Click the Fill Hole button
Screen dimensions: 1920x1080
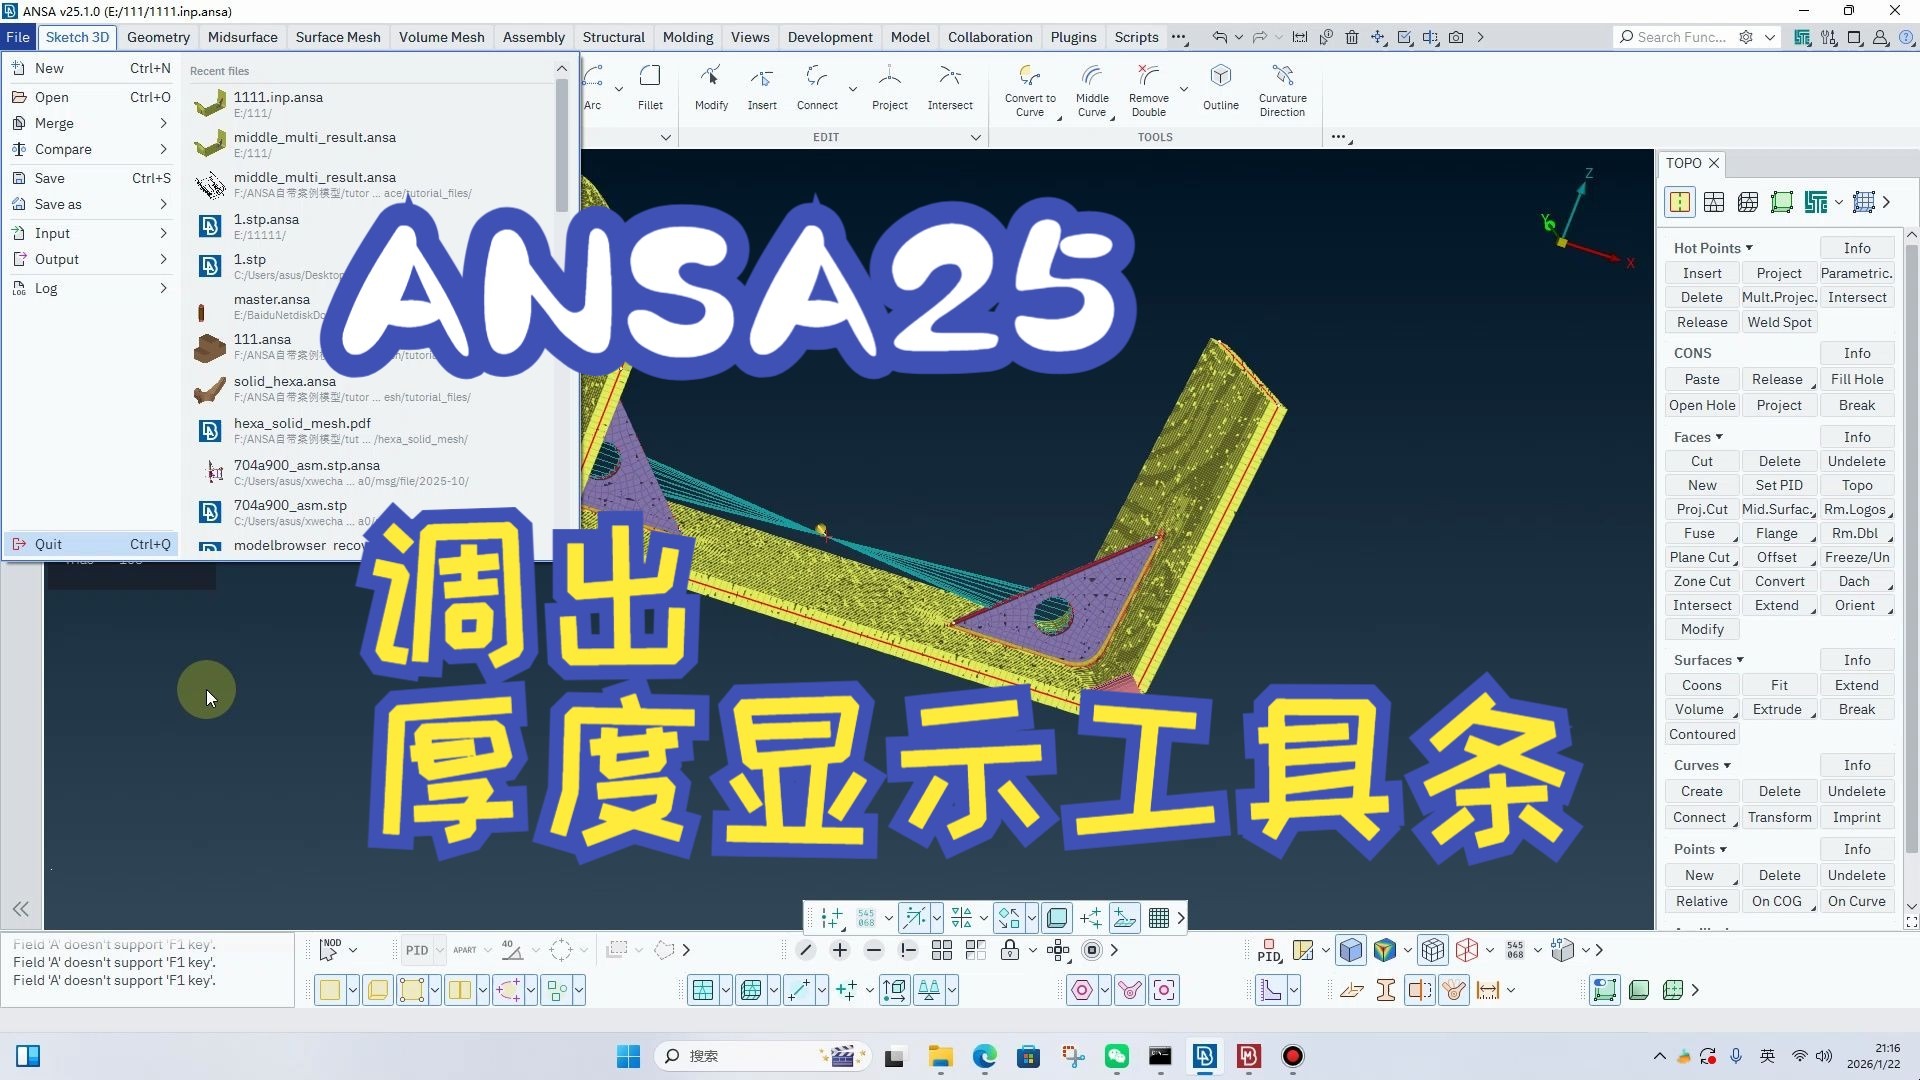point(1856,379)
